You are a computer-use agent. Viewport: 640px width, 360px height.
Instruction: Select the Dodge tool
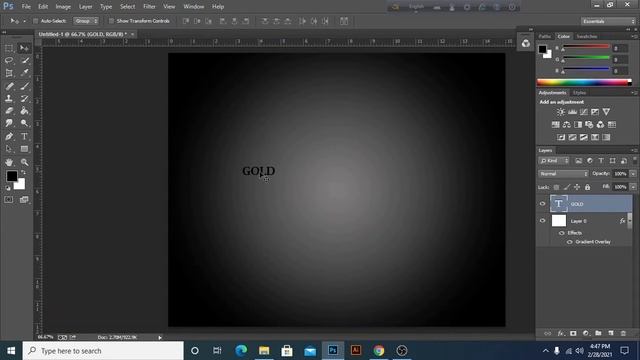coord(24,123)
